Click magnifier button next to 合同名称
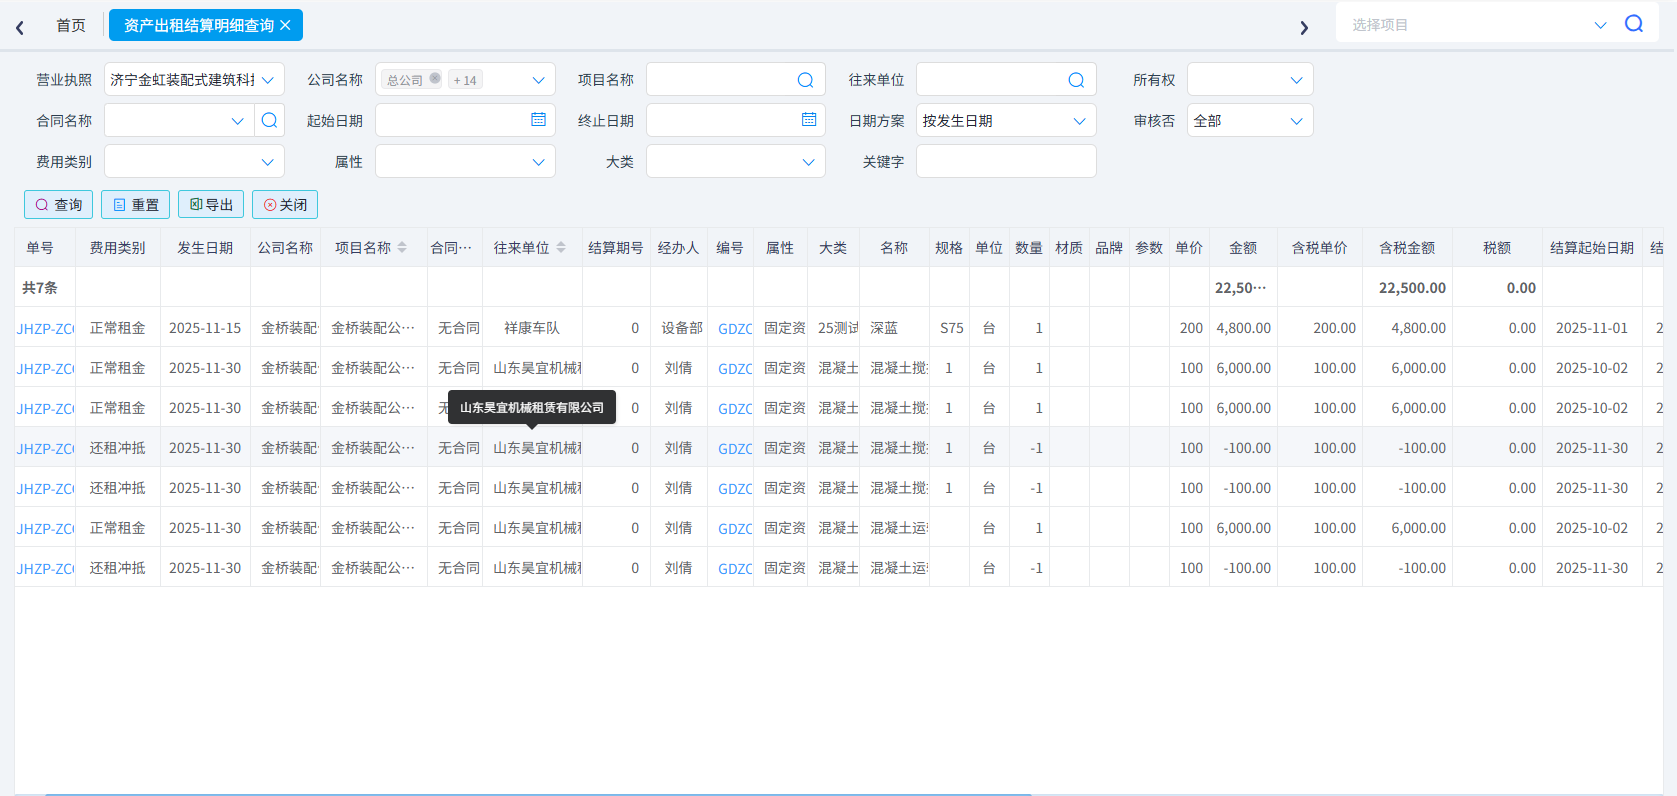1677x796 pixels. pyautogui.click(x=269, y=121)
